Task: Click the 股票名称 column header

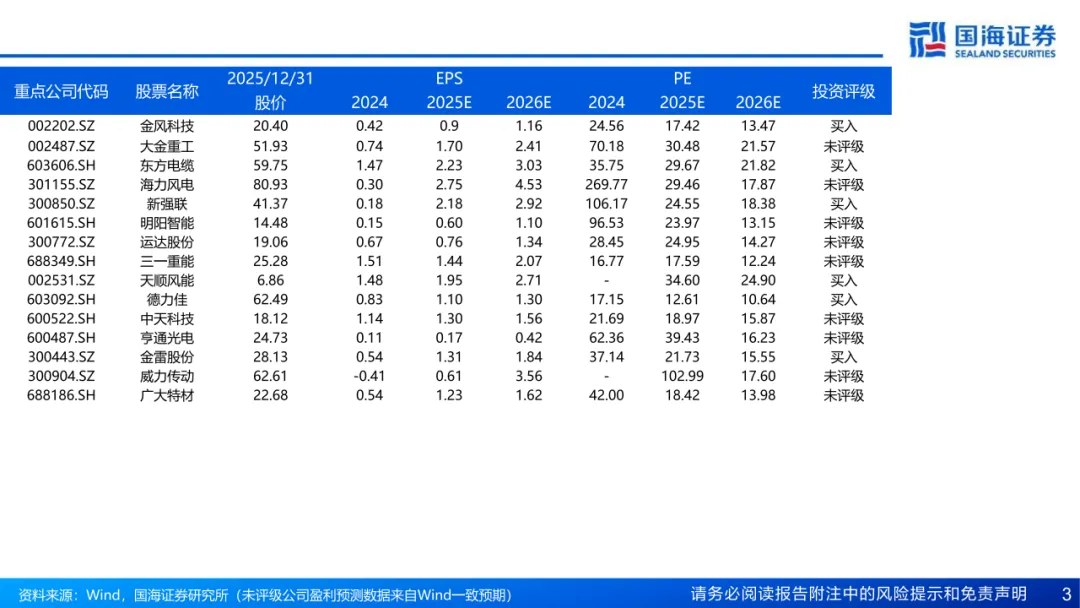Action: click(x=167, y=91)
